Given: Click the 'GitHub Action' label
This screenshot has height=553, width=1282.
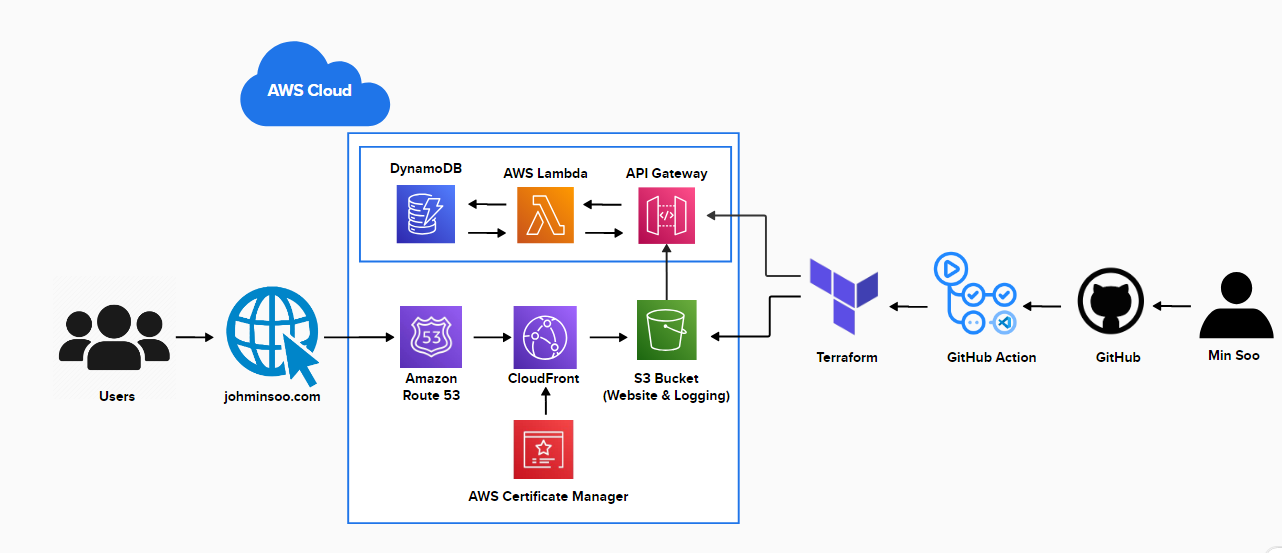Looking at the screenshot, I should pos(992,357).
